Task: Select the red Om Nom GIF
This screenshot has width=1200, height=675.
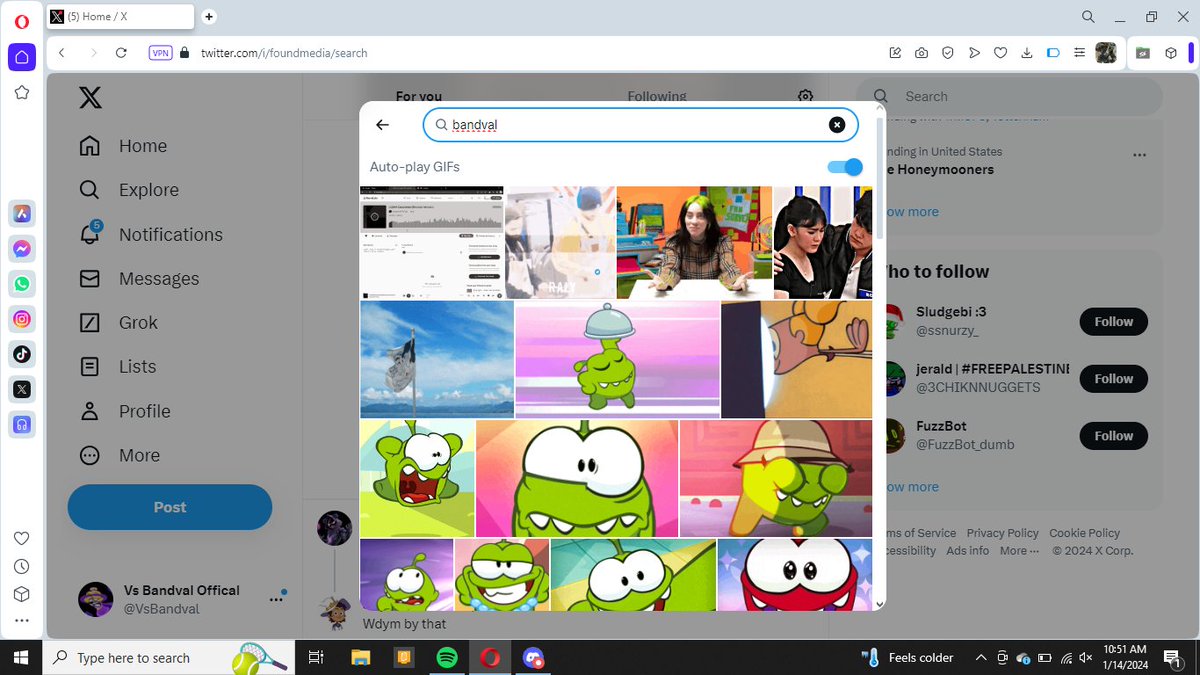Action: pos(795,574)
